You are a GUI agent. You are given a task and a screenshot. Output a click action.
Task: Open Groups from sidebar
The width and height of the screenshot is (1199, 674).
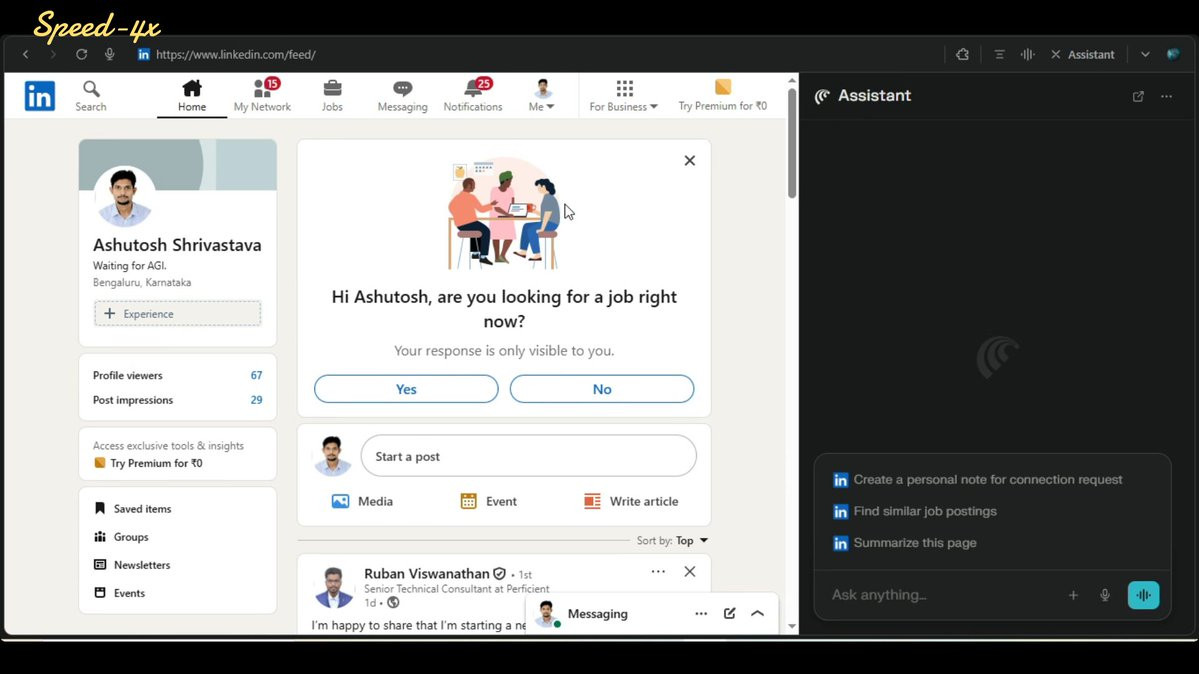pos(121,537)
